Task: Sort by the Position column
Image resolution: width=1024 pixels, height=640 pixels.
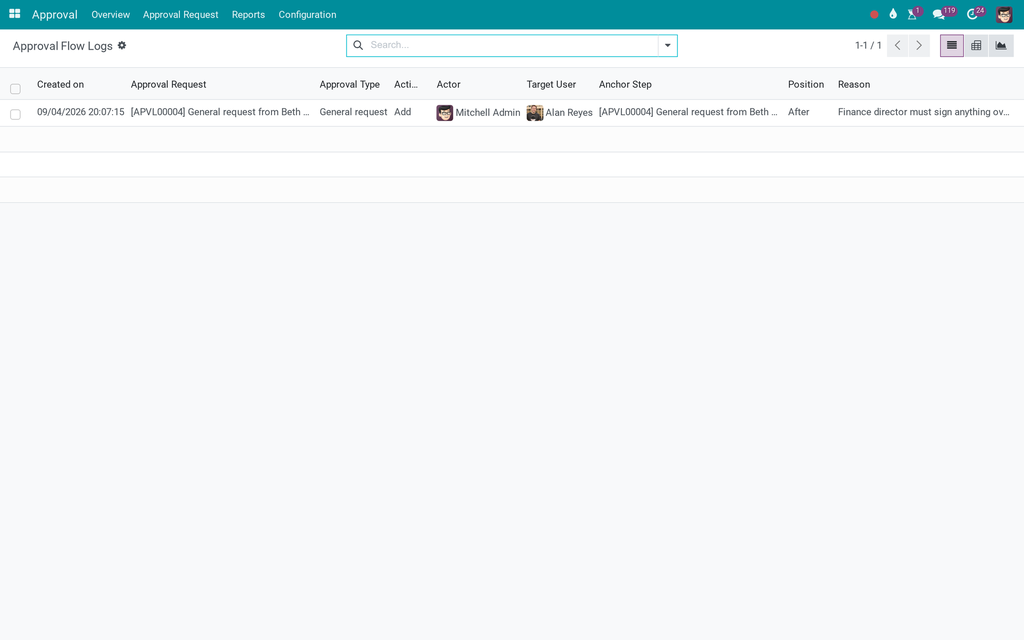Action: 806,84
